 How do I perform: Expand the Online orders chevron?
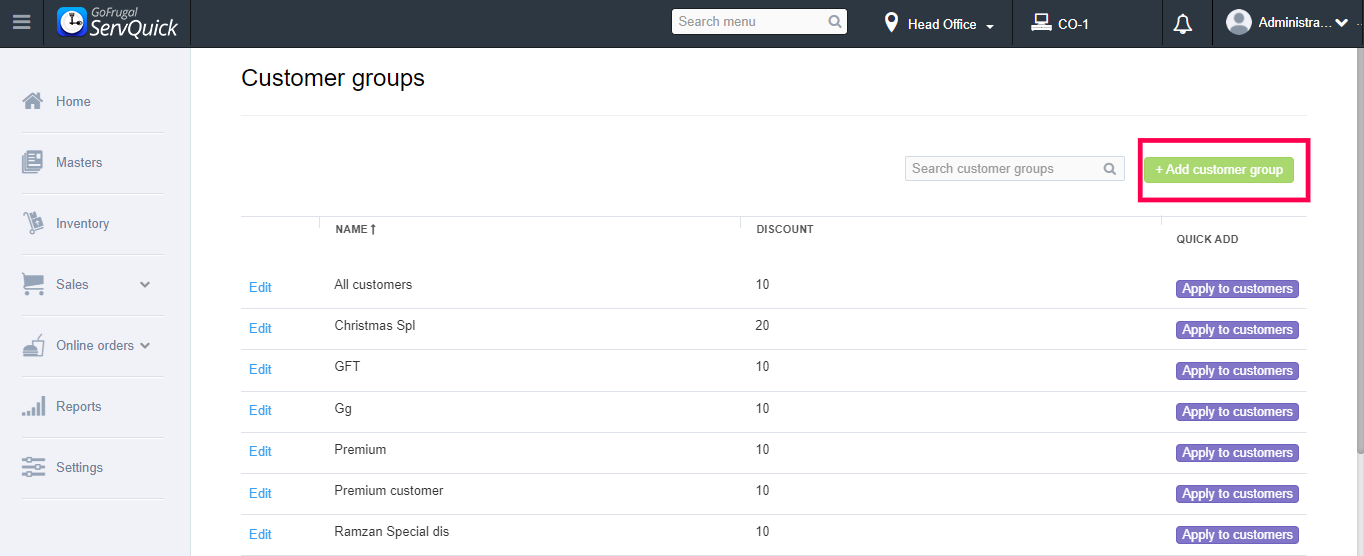point(145,346)
